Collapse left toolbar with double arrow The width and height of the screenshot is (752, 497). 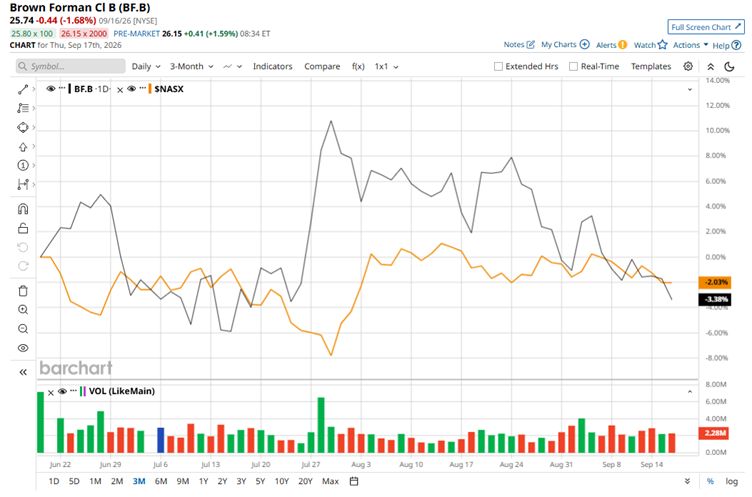(23, 372)
